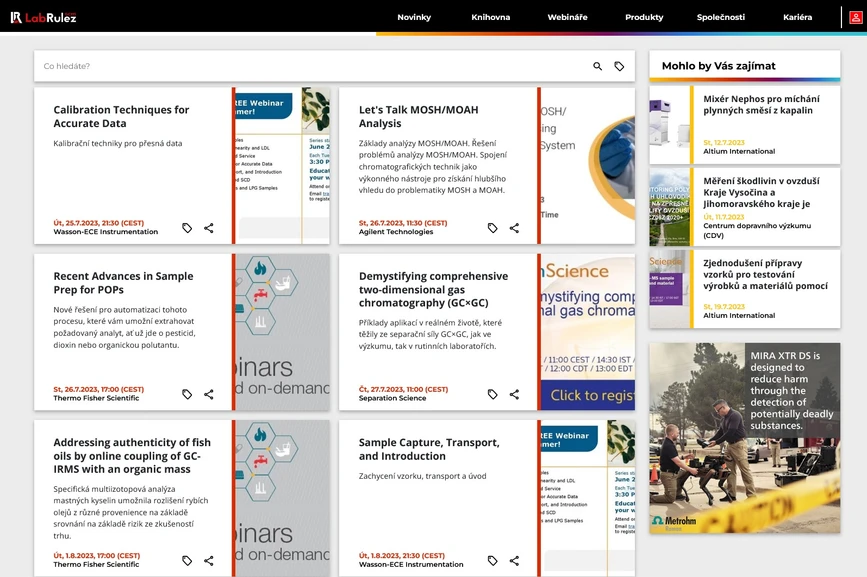Open 'Calibration Techniques for Accurate Data' title
Viewport: 867px width, 577px height.
tap(121, 116)
